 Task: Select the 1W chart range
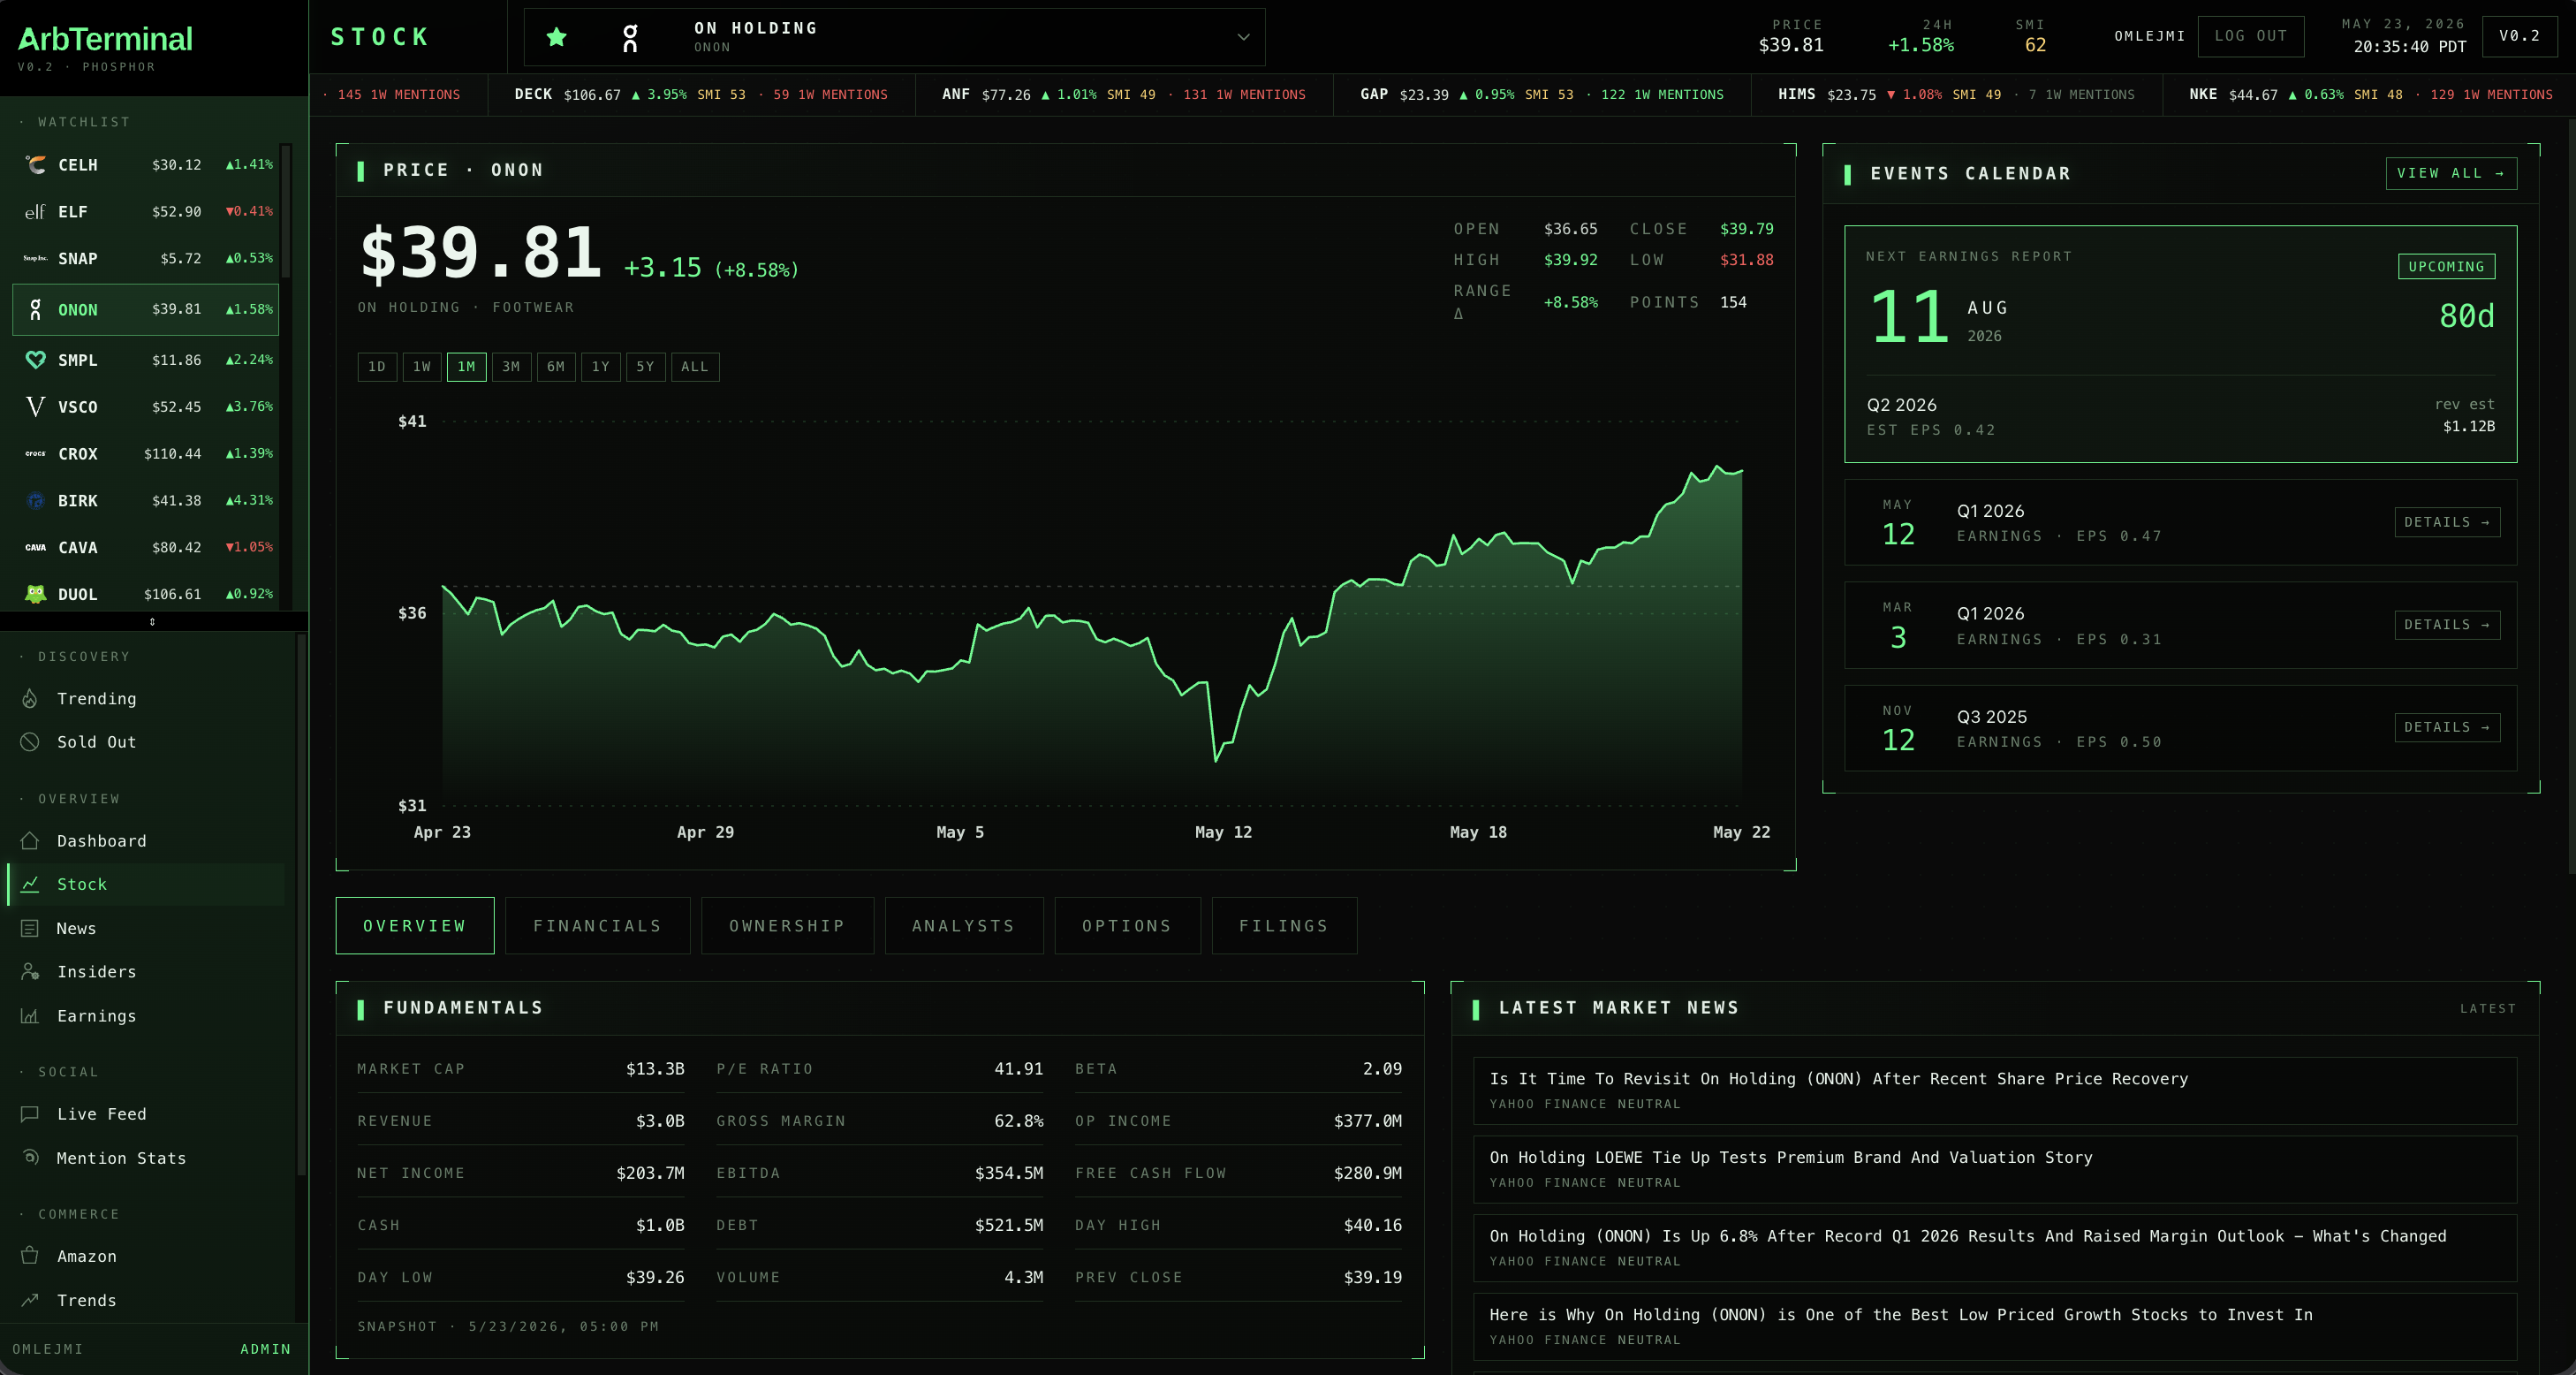pyautogui.click(x=422, y=367)
